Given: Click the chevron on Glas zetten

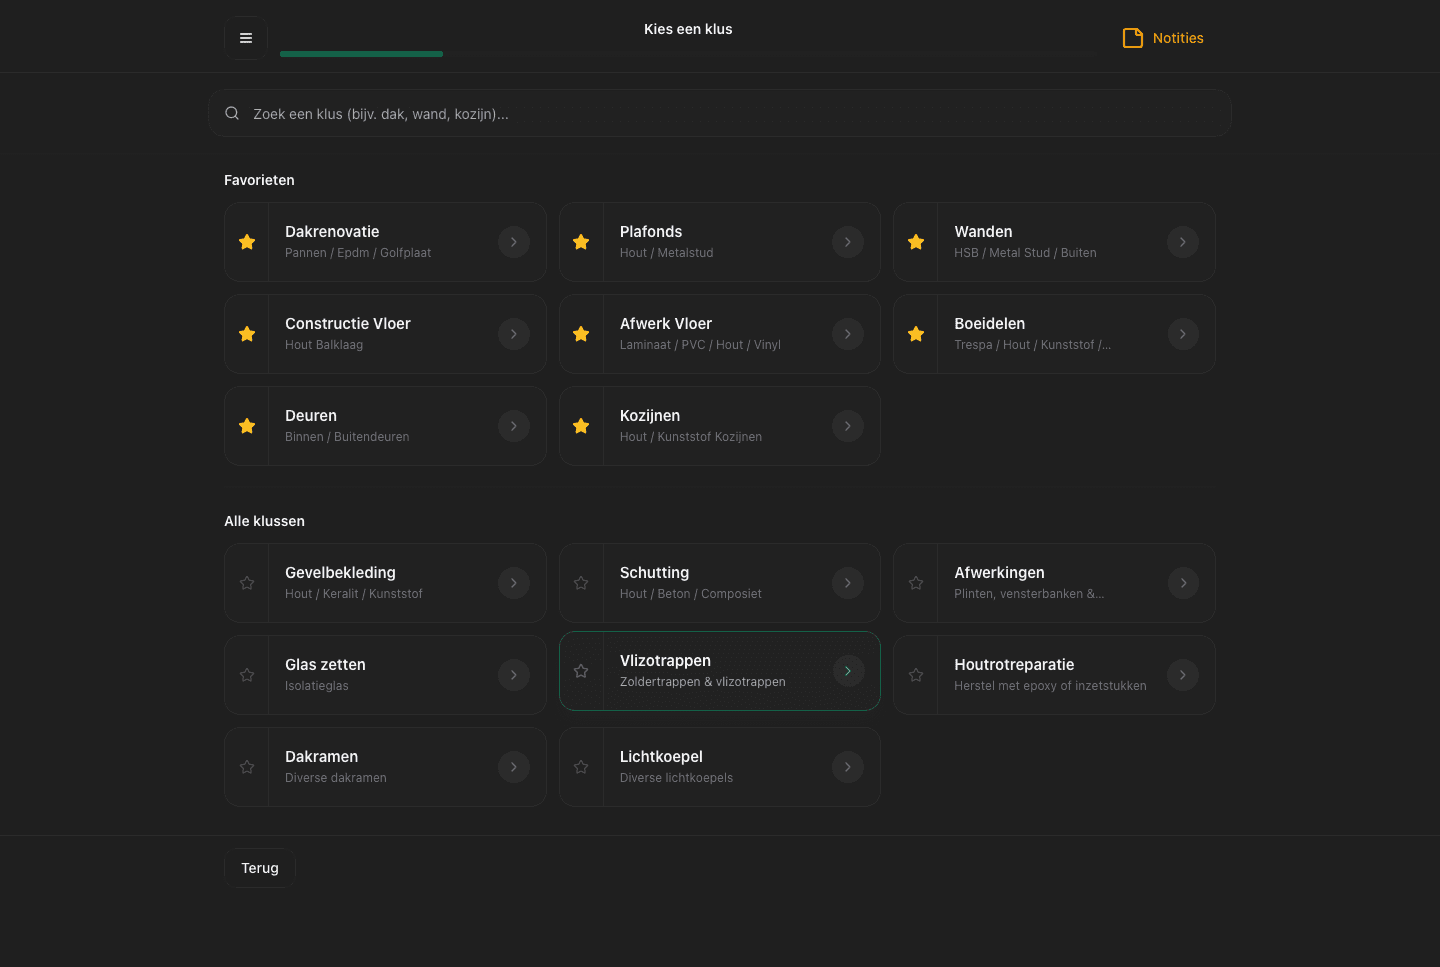Looking at the screenshot, I should point(513,675).
